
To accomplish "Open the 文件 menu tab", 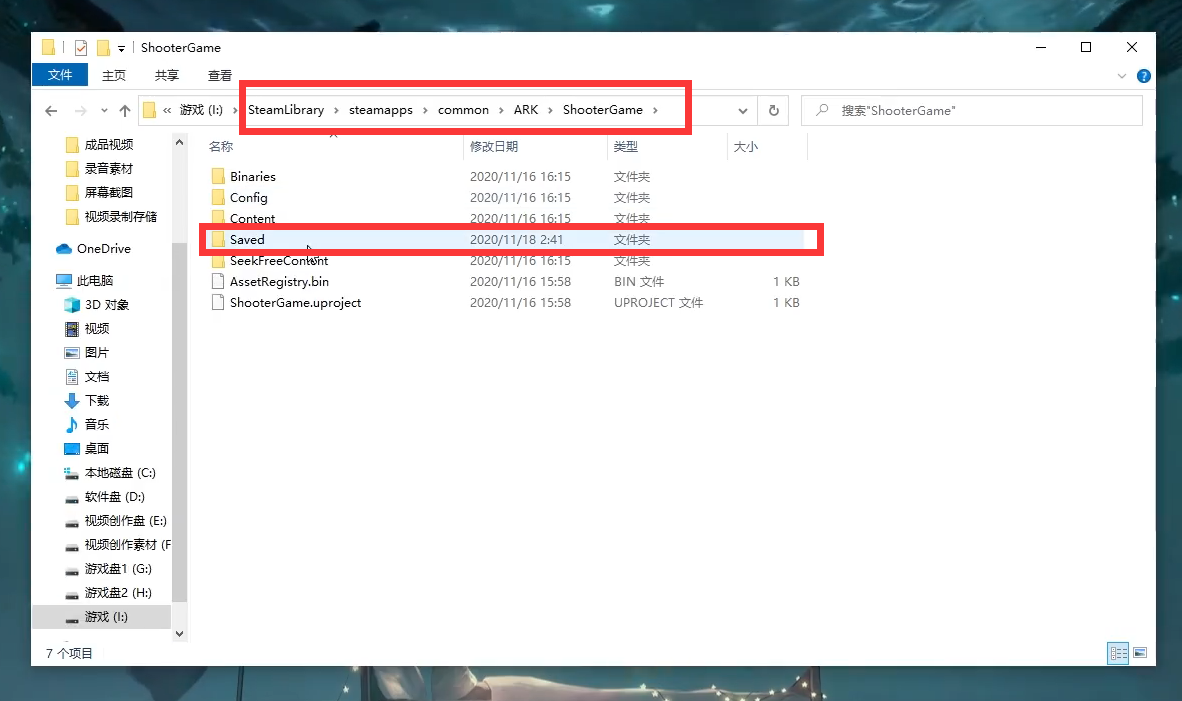I will [60, 75].
